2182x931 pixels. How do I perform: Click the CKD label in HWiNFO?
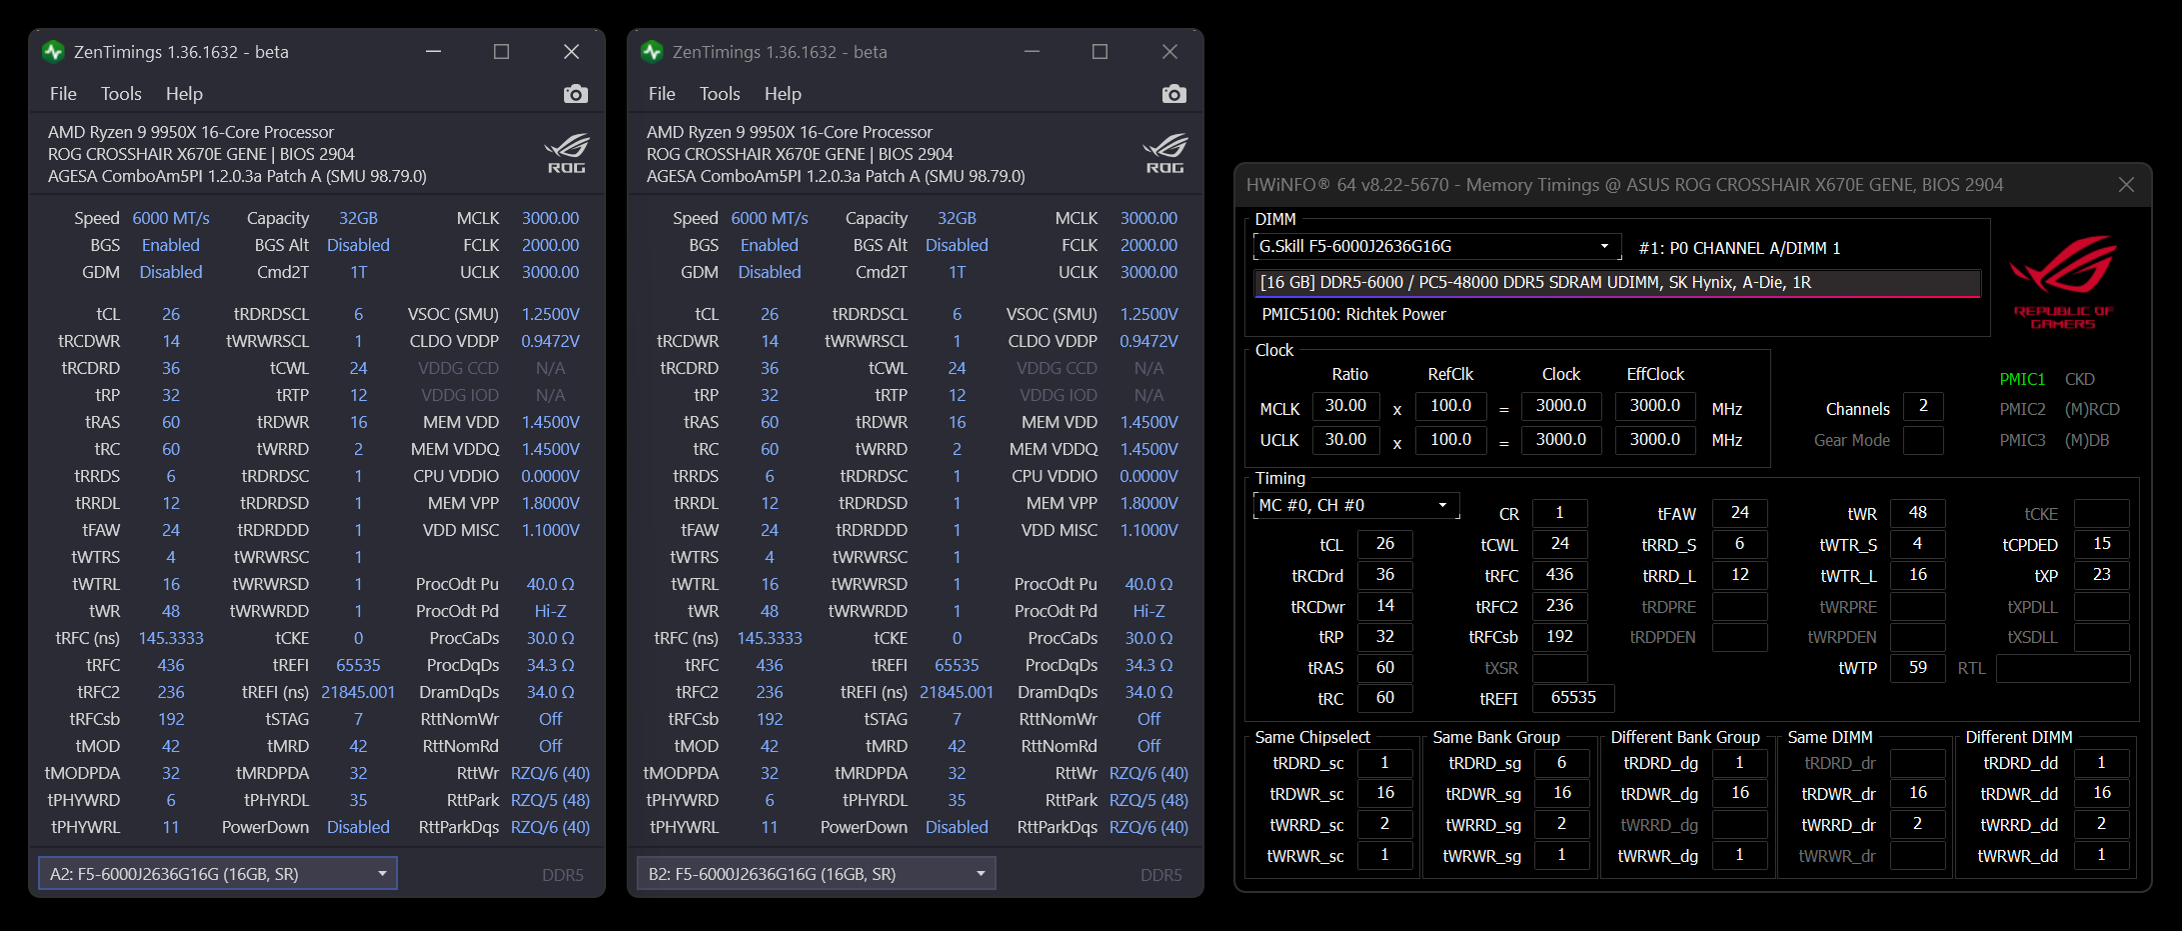pyautogui.click(x=2080, y=379)
